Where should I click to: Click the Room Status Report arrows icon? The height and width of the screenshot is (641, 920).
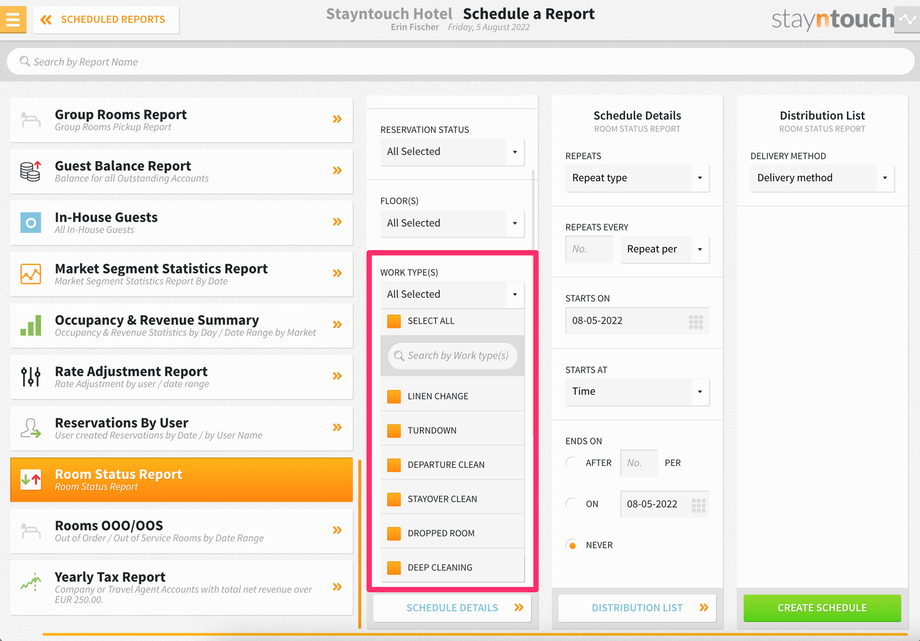click(x=31, y=480)
